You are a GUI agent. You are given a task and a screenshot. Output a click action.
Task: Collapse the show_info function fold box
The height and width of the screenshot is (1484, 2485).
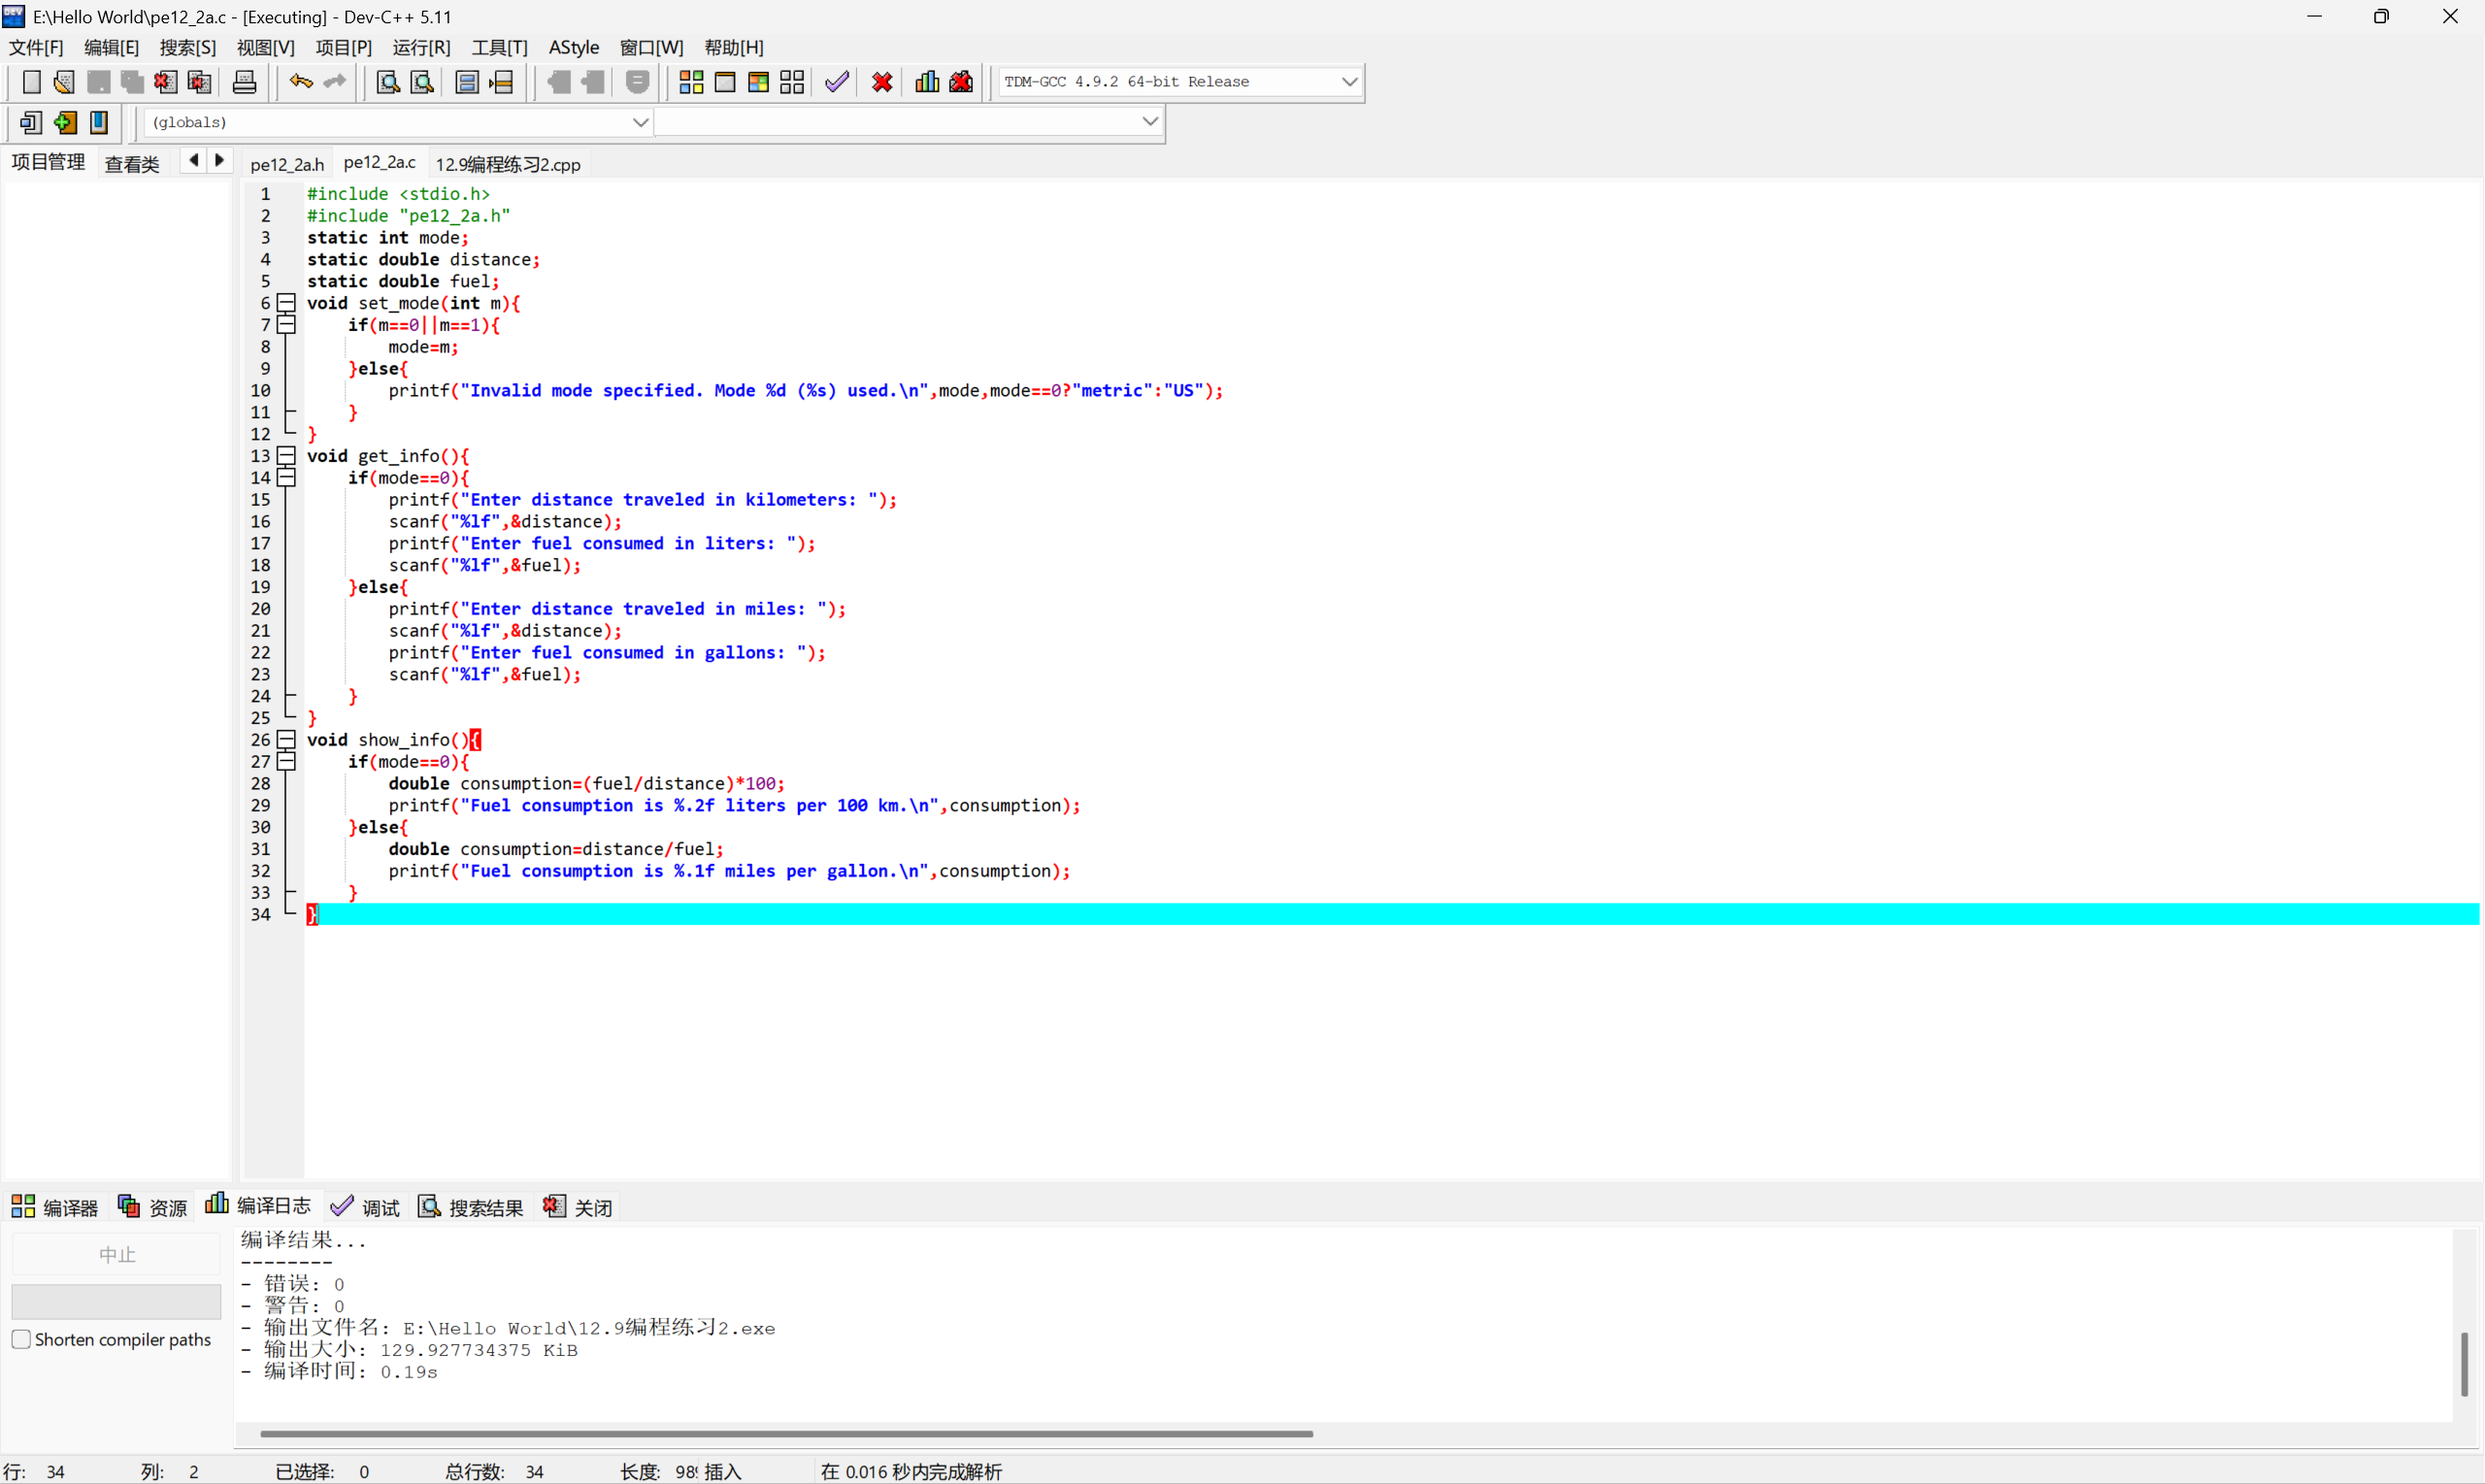pyautogui.click(x=287, y=740)
